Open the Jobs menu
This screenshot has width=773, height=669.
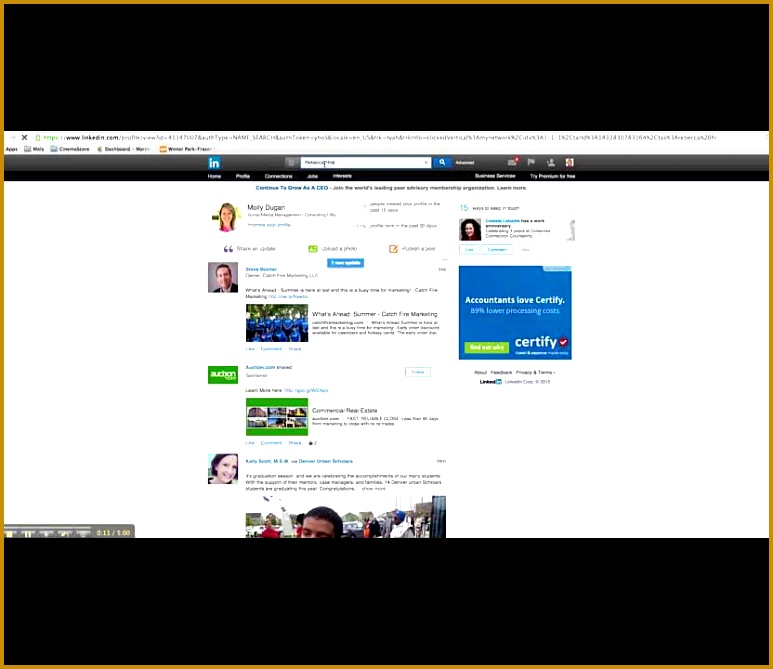coord(313,176)
